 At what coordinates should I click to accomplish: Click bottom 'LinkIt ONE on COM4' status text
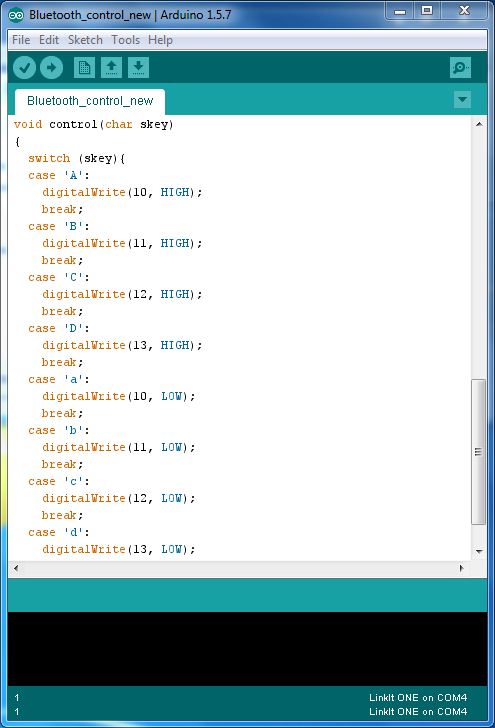tap(418, 712)
